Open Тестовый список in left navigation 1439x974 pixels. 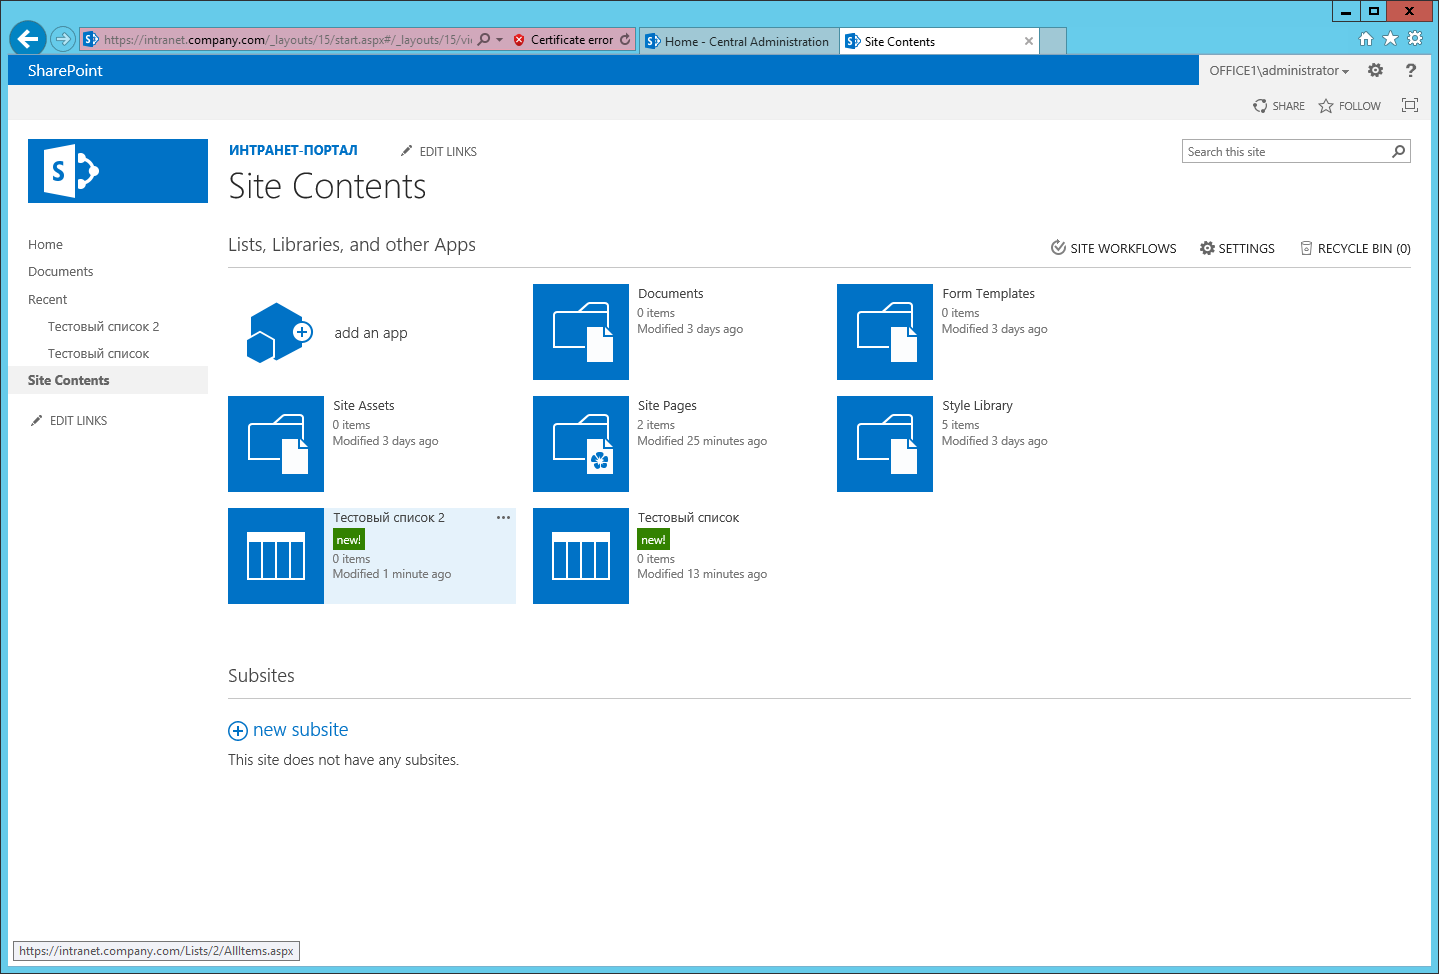[x=98, y=353]
